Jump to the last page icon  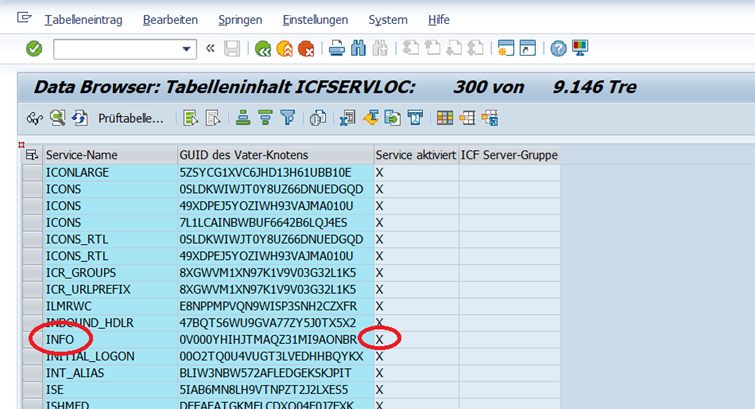475,49
